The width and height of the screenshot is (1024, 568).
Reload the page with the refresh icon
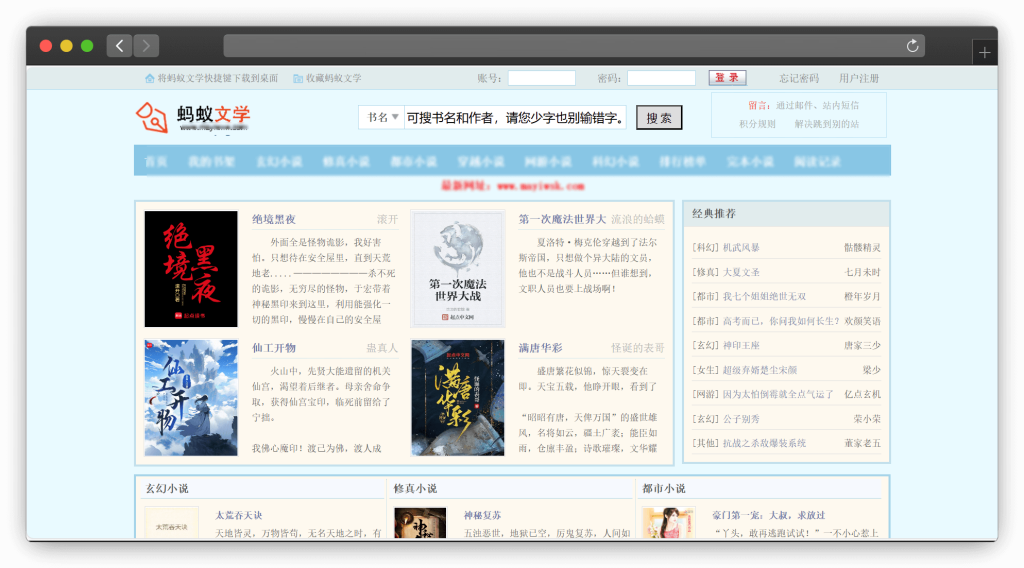pos(912,46)
